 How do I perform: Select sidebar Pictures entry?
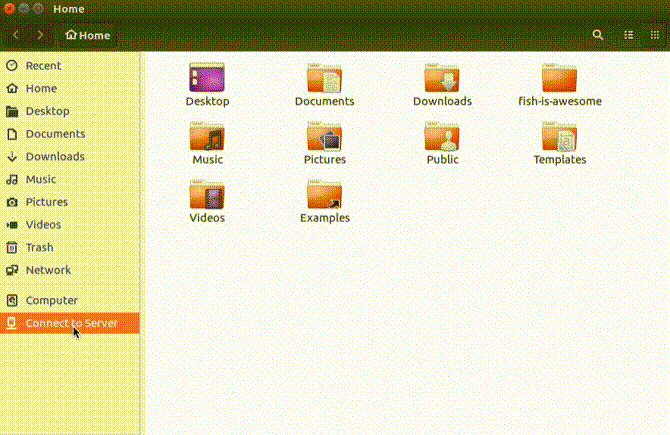click(70, 202)
